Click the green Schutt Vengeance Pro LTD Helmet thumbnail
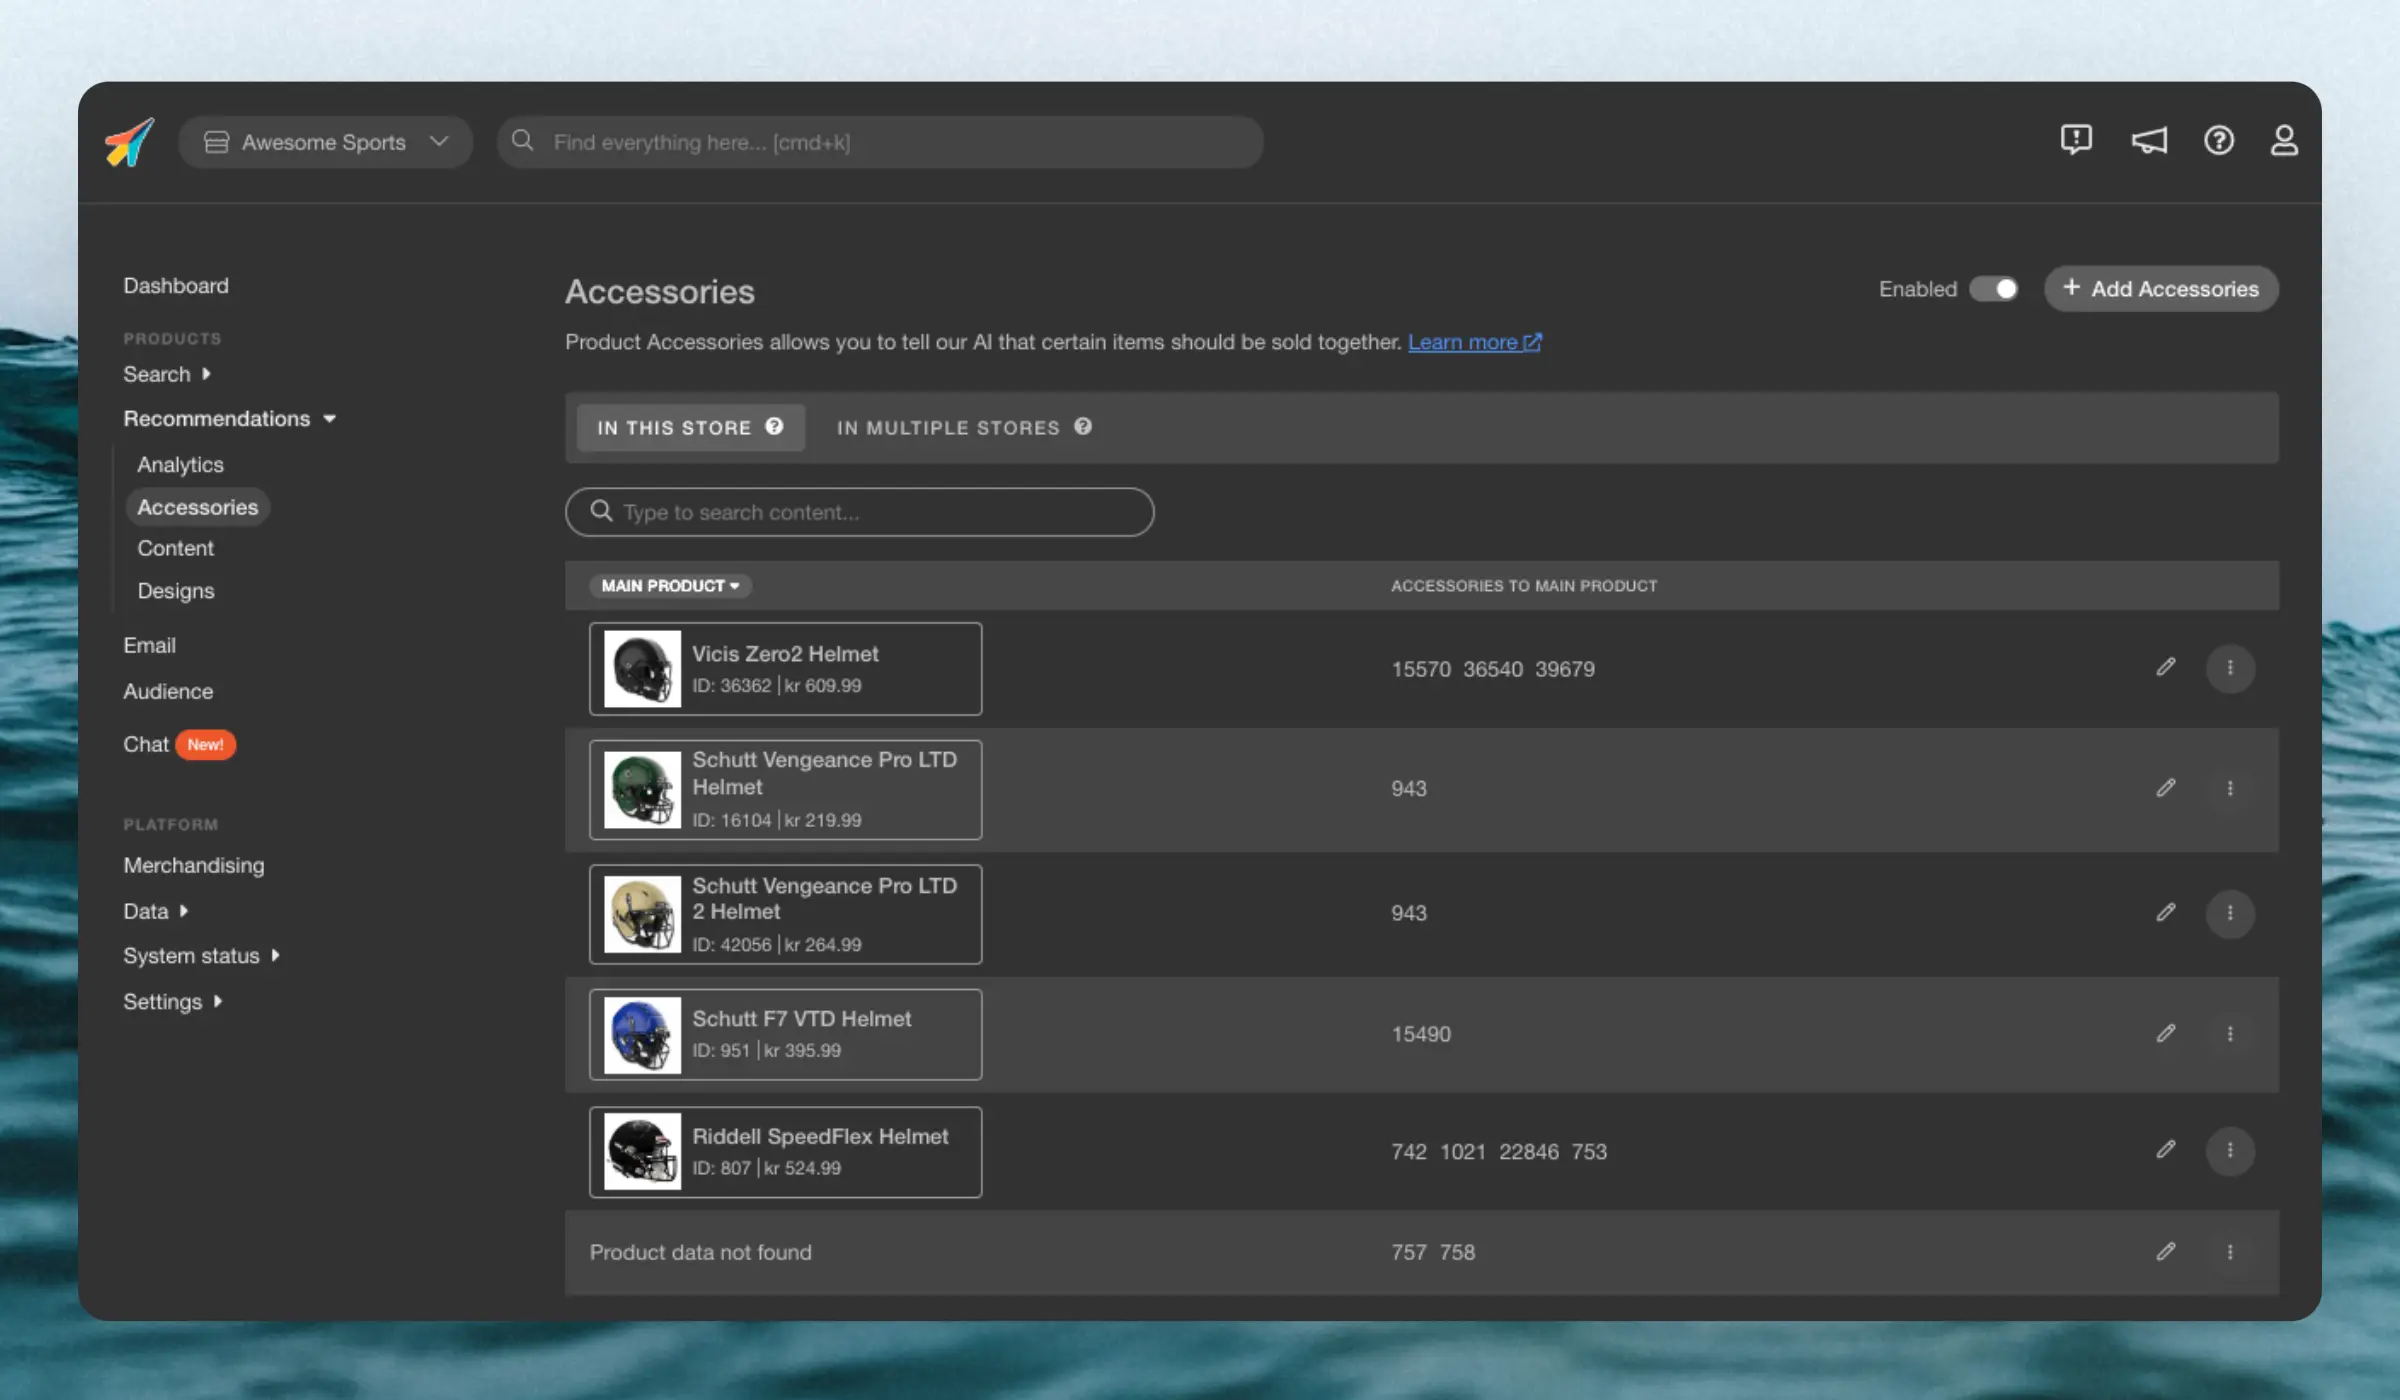The image size is (2400, 1400). [642, 789]
